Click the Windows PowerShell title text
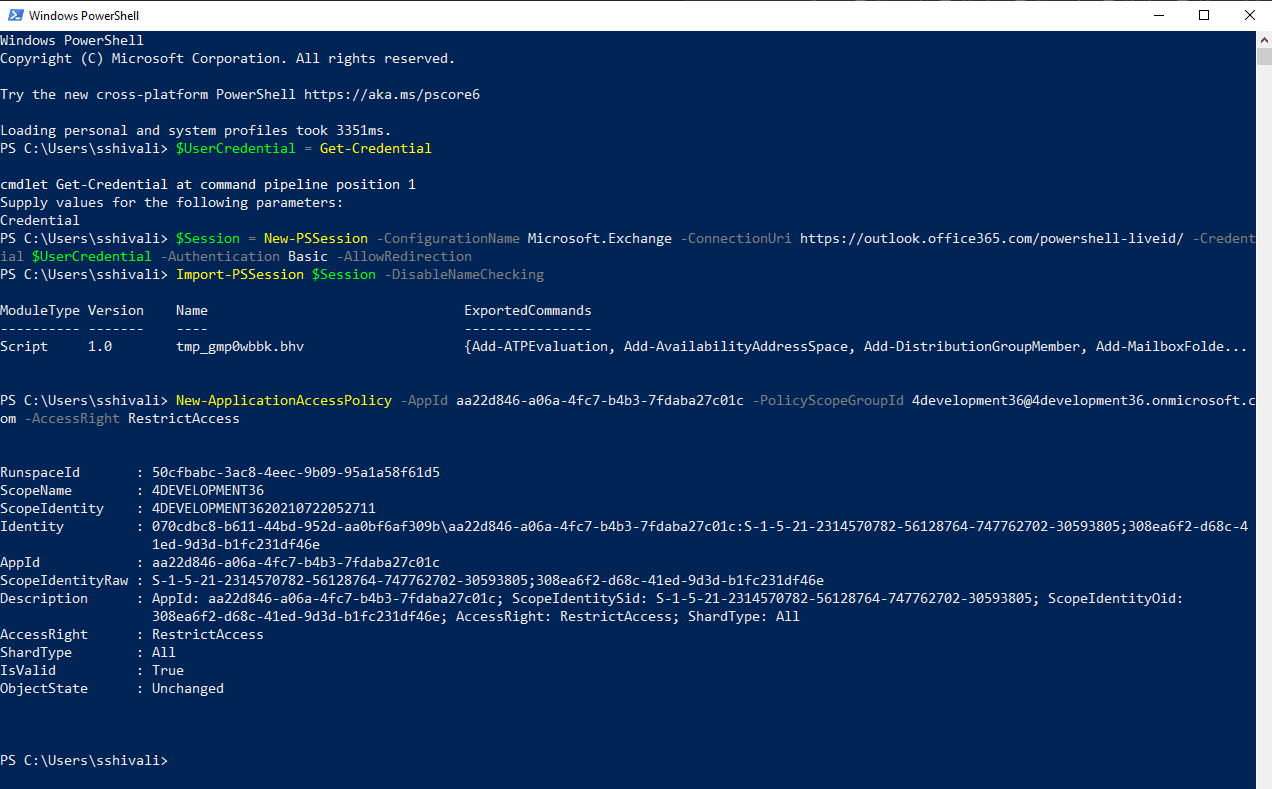This screenshot has width=1272, height=789. [x=85, y=16]
